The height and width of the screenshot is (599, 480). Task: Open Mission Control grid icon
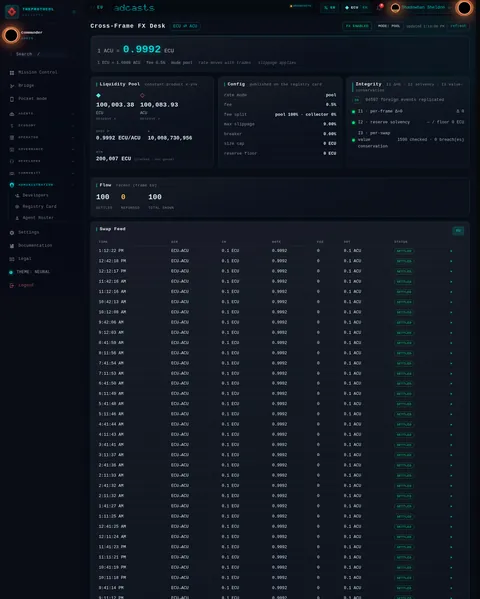[12, 73]
